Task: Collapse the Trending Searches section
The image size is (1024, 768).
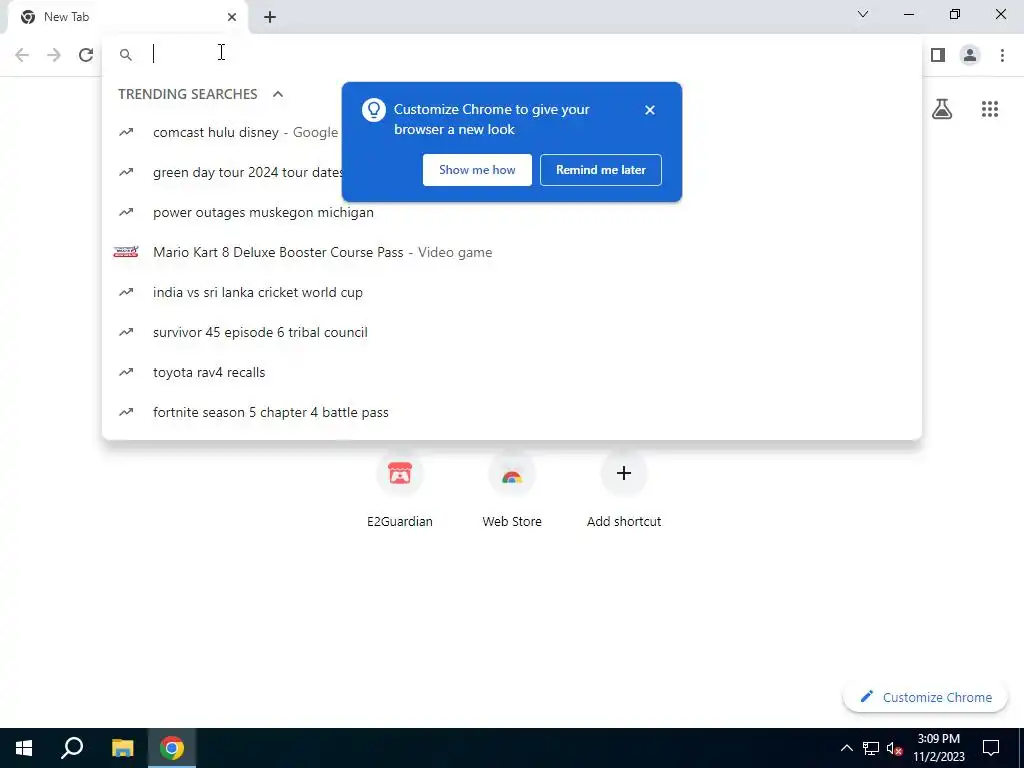Action: click(x=278, y=94)
